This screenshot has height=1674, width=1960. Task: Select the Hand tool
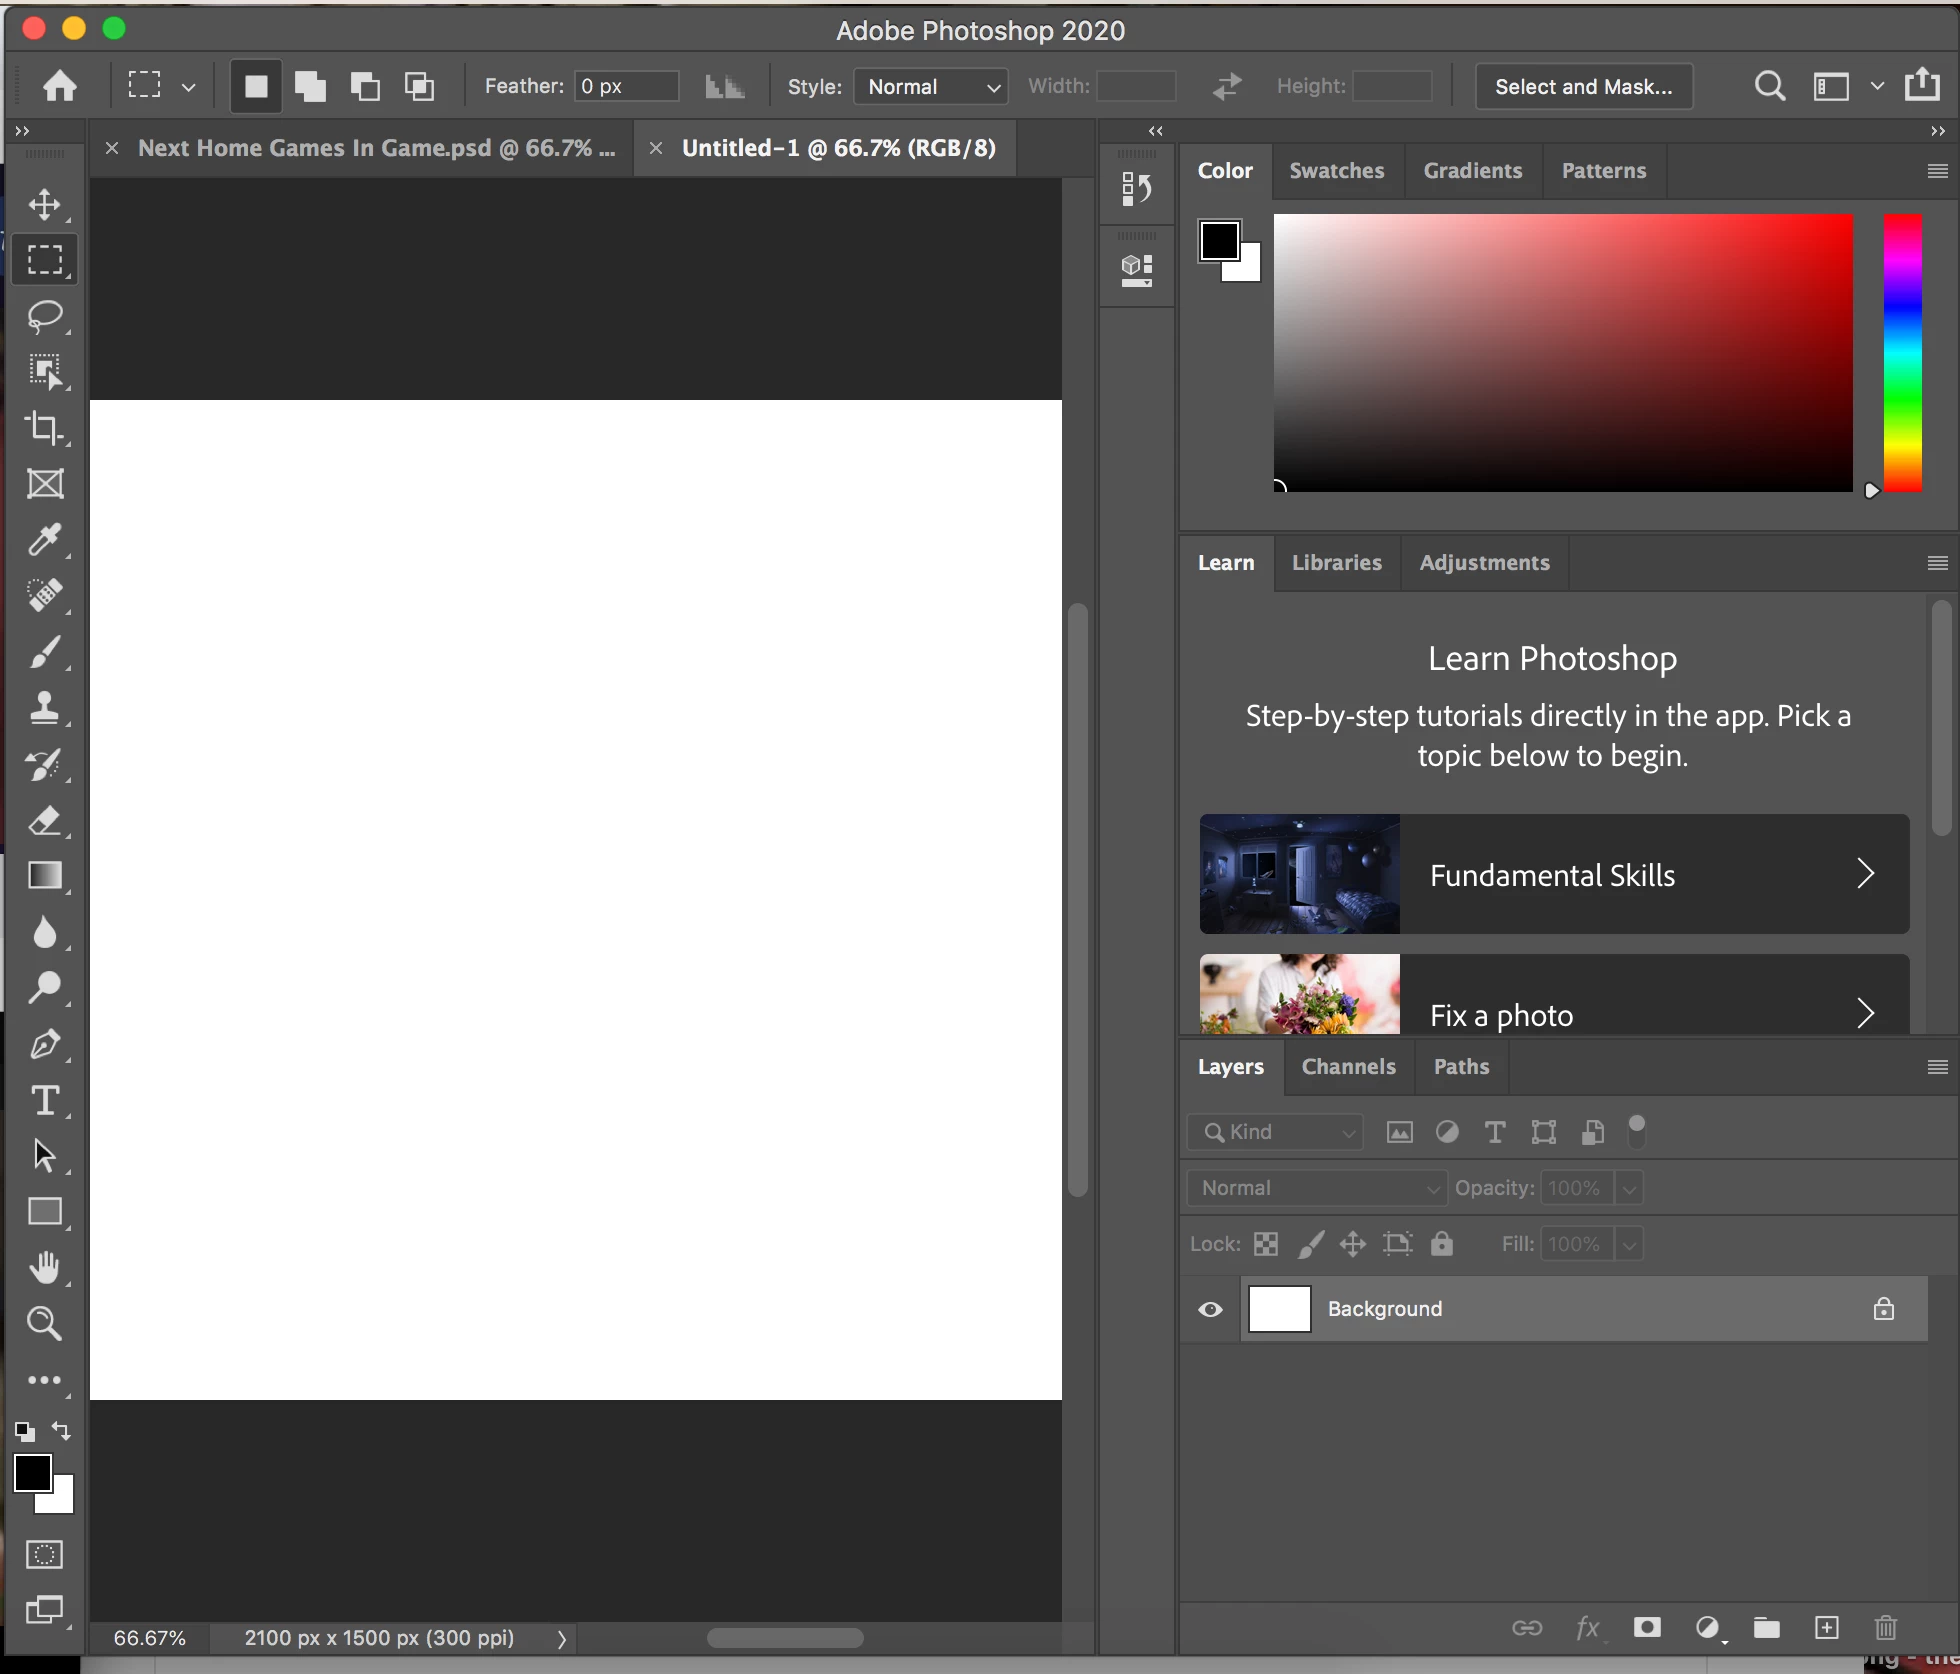pos(44,1267)
